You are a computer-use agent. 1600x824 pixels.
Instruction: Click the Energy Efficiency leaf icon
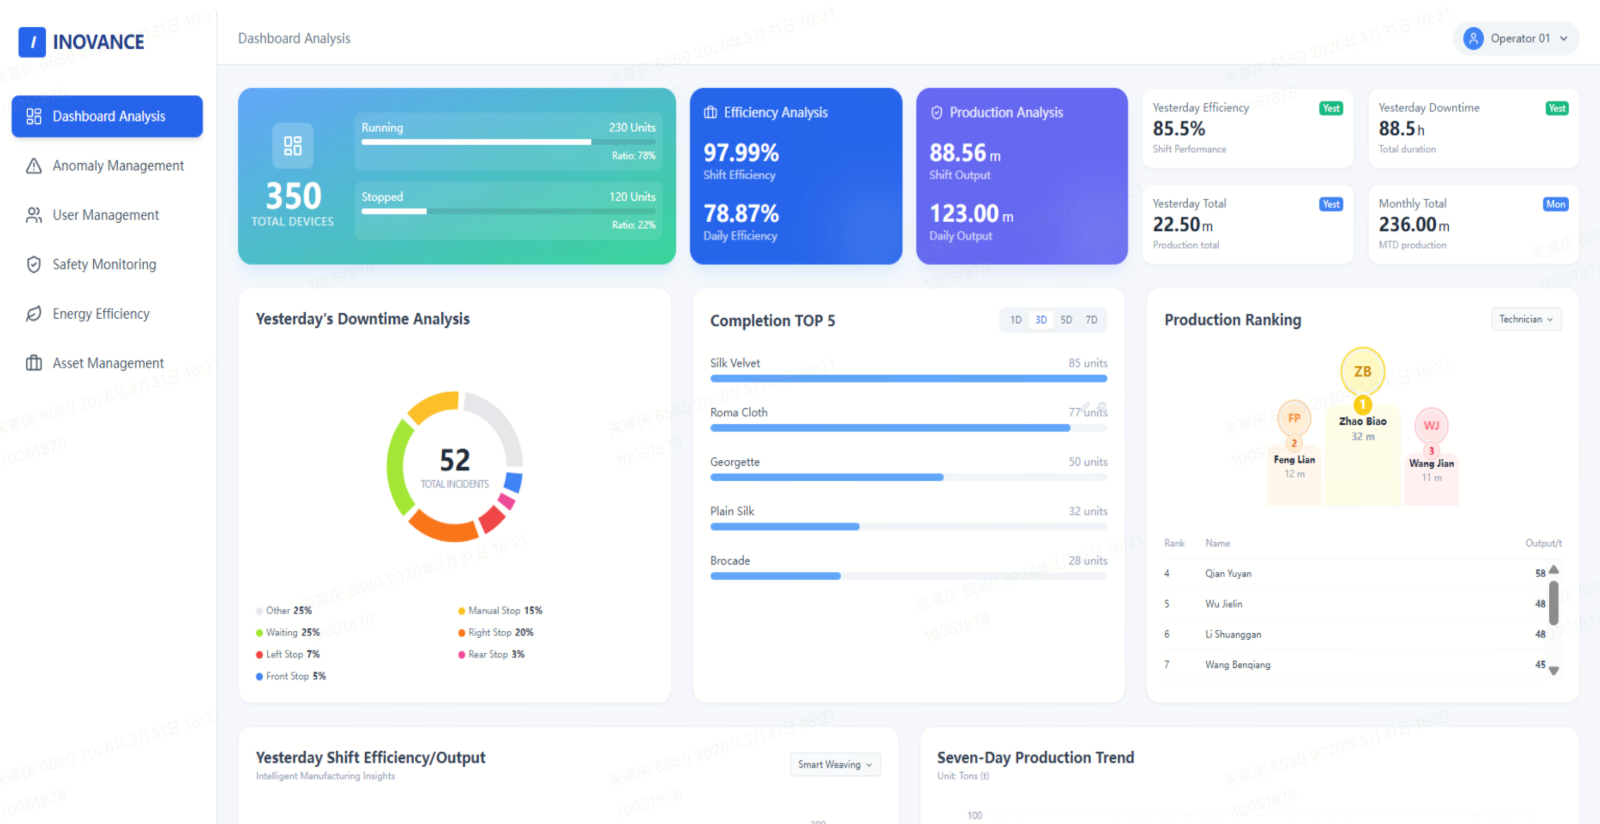34,314
